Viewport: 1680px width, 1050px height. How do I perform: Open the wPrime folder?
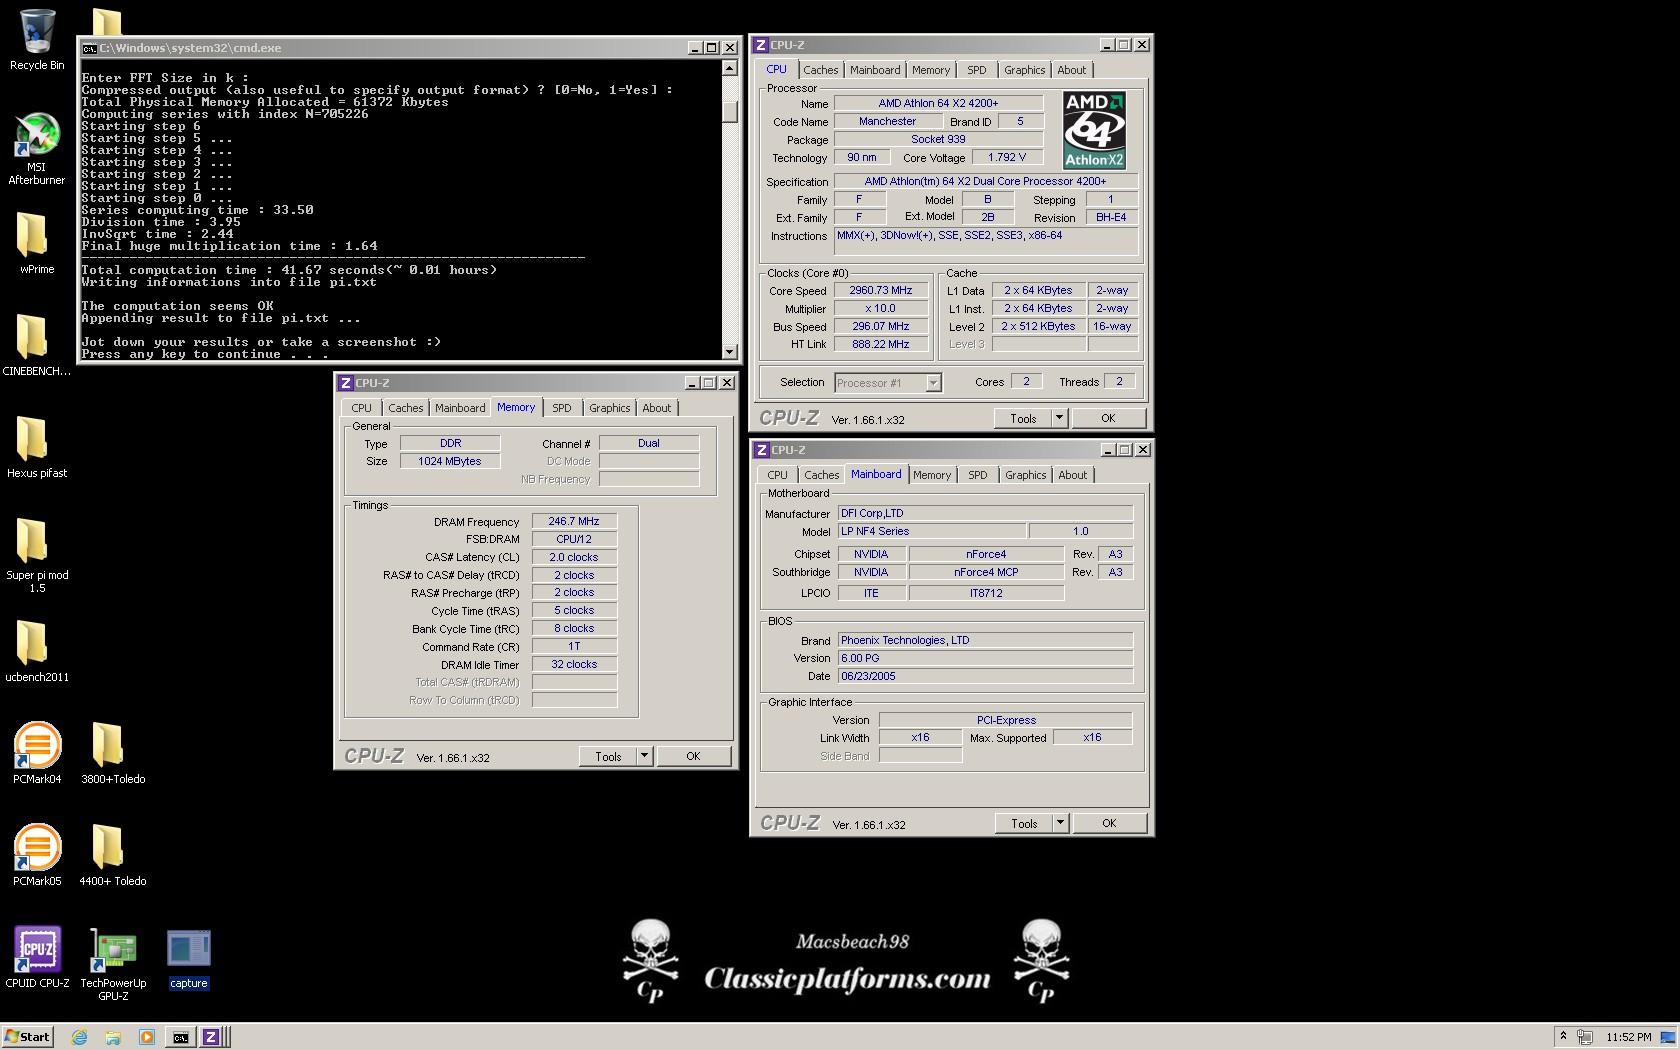tap(37, 243)
